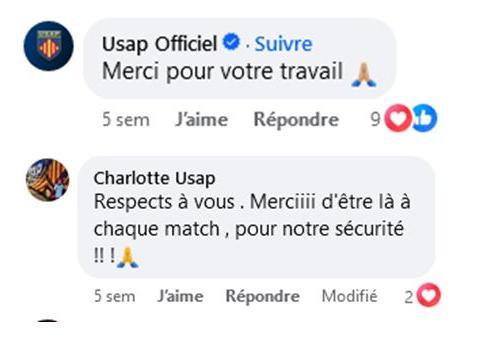The height and width of the screenshot is (360, 484).
Task: Click the Charlotte Usap commenter name
Action: 154,178
